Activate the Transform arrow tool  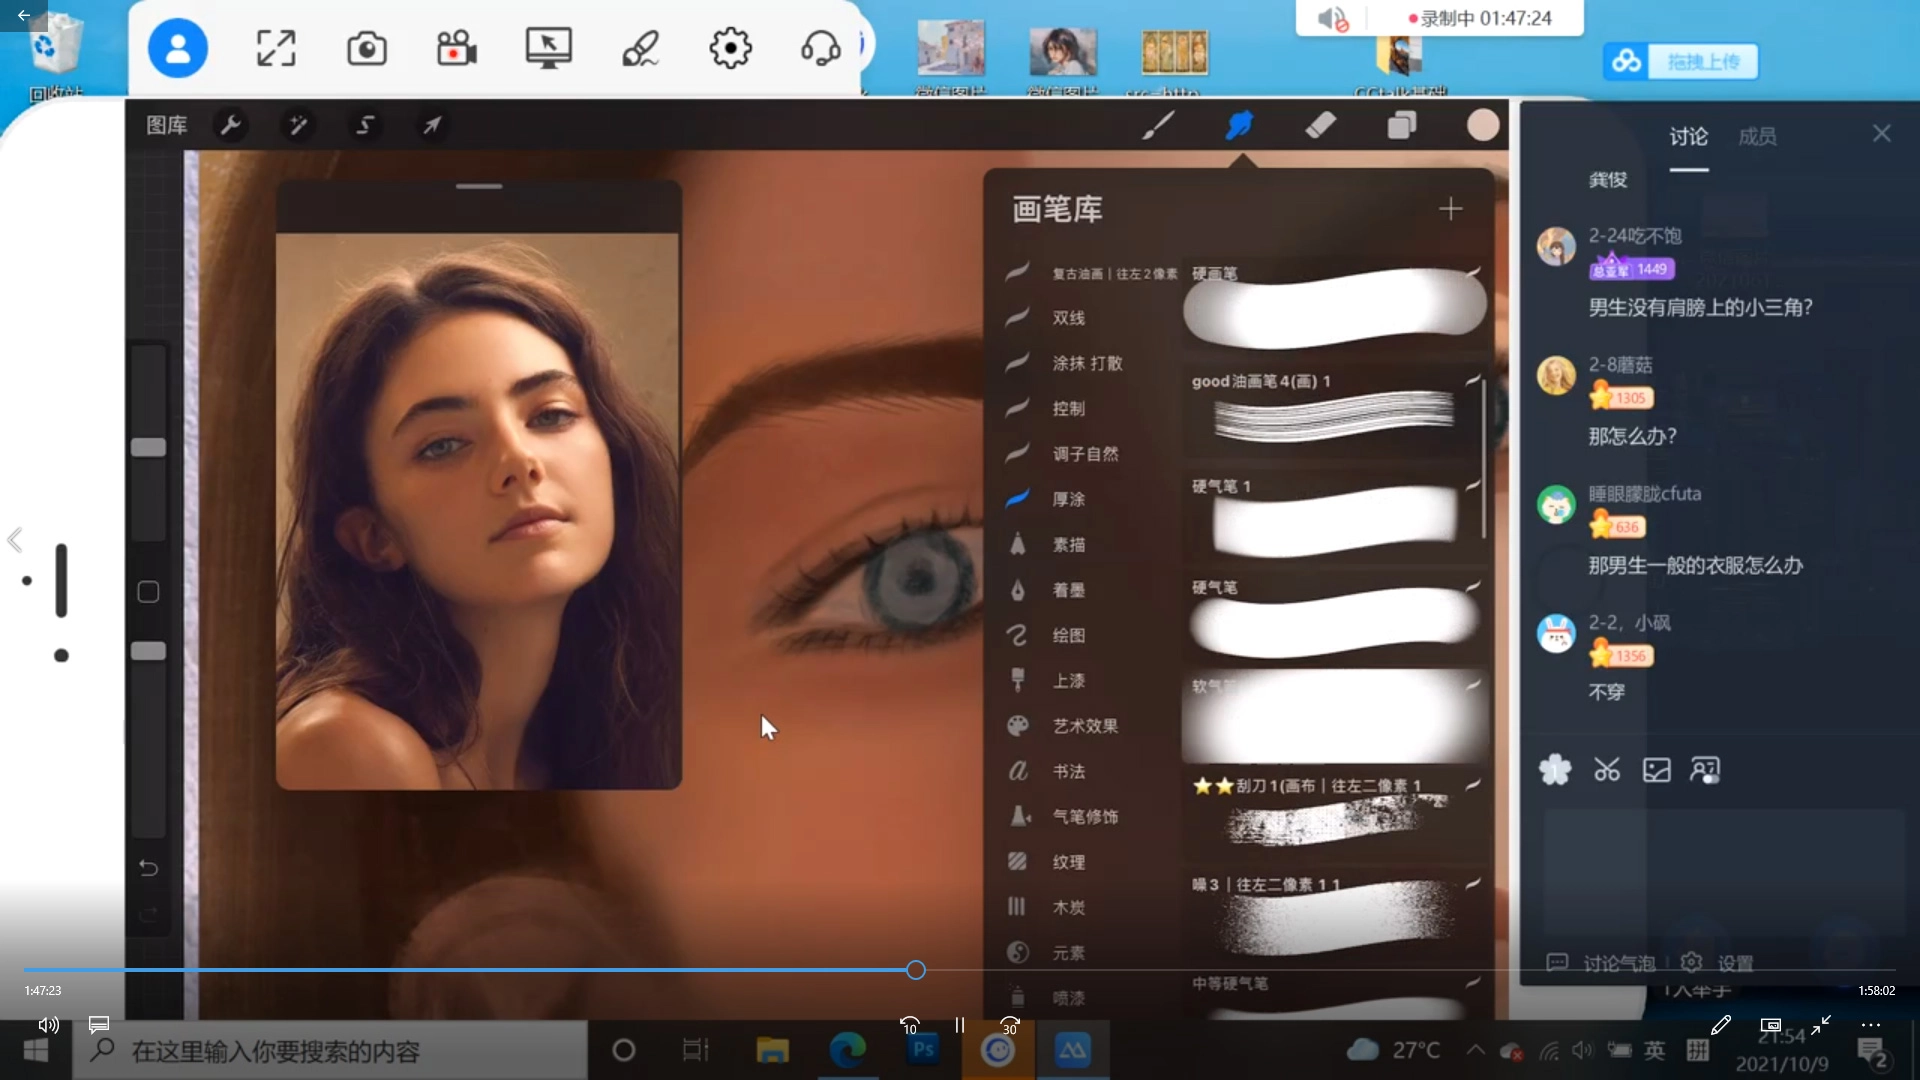[x=432, y=125]
